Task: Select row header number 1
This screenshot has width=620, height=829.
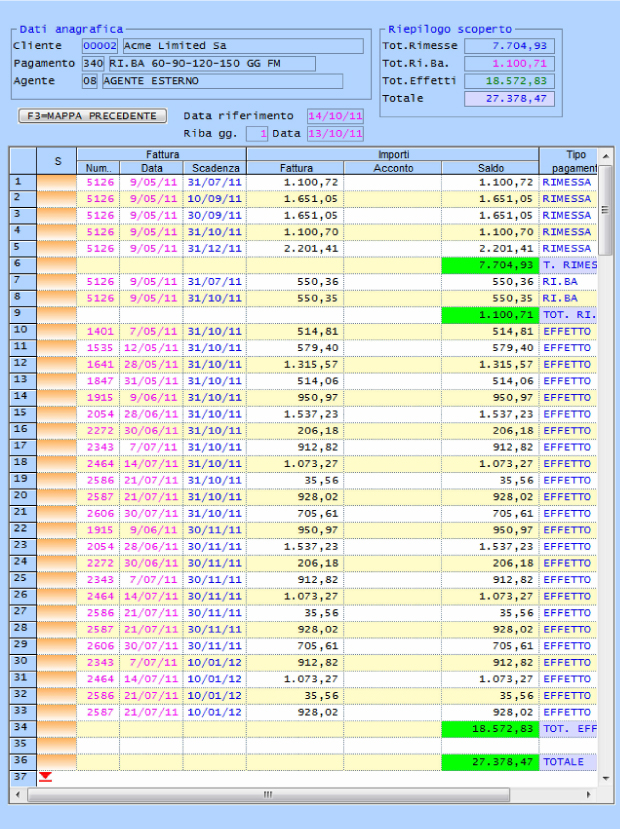Action: coord(23,182)
